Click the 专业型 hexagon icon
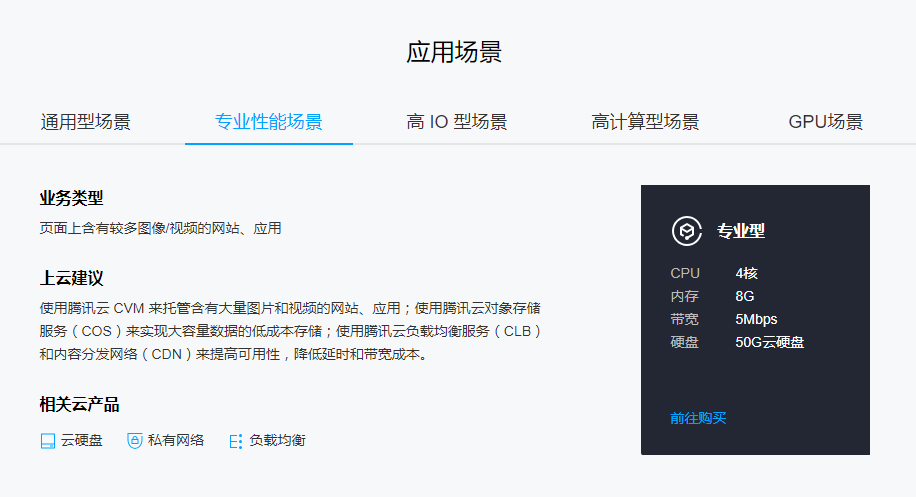916x497 pixels. 686,231
